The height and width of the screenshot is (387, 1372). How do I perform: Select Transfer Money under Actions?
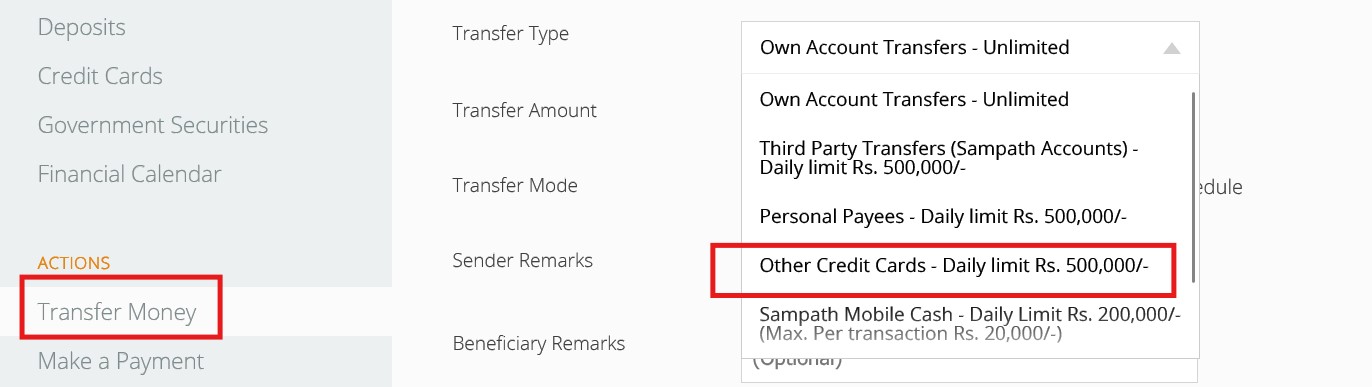click(x=117, y=313)
